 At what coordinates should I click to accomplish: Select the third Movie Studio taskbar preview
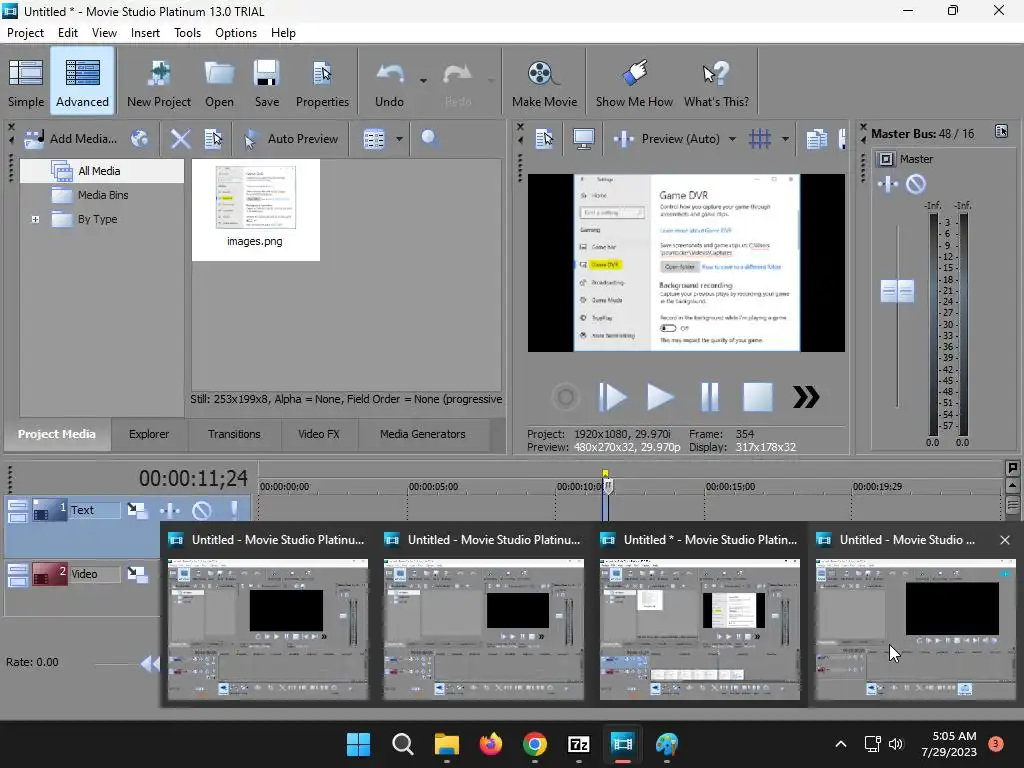point(699,616)
